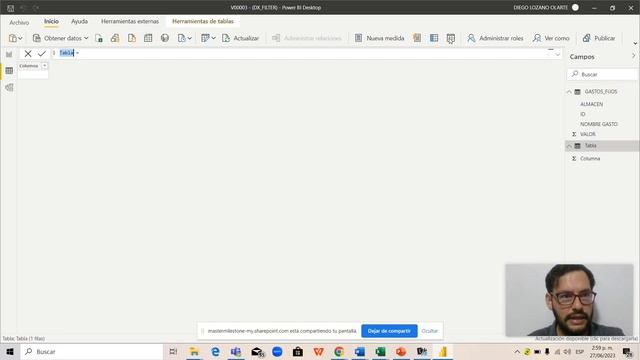This screenshot has width=640, height=360.
Task: Open PowerPoint from the taskbar
Action: pyautogui.click(x=401, y=351)
